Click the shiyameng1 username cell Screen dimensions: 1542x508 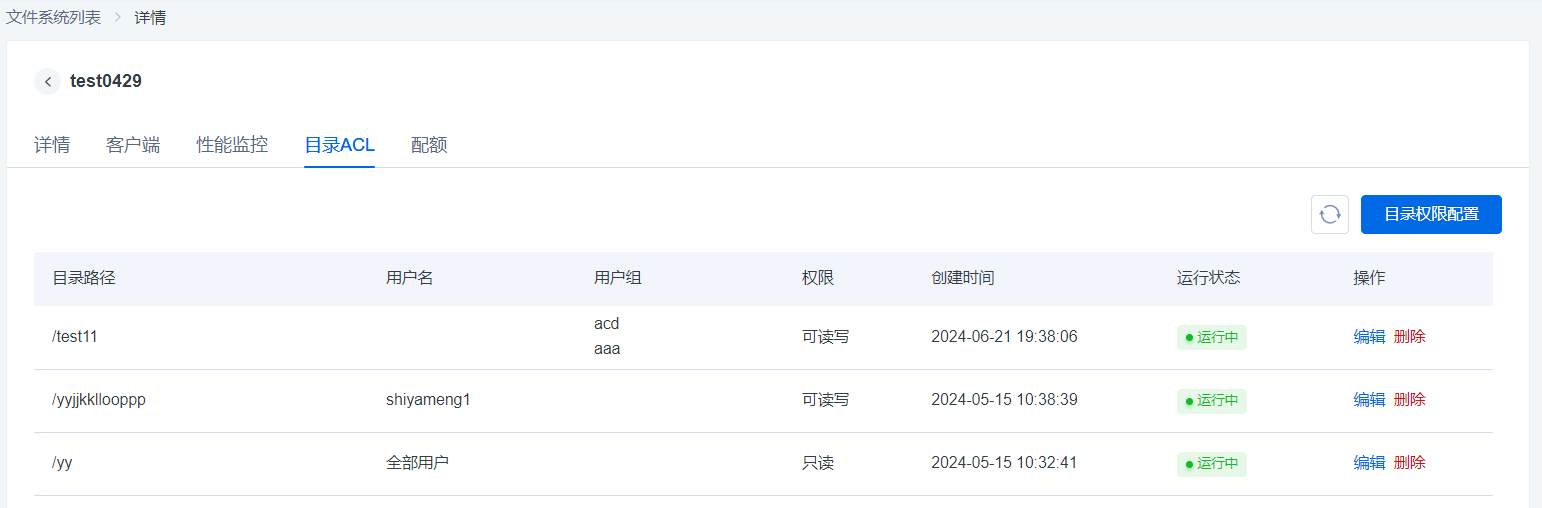[428, 400]
